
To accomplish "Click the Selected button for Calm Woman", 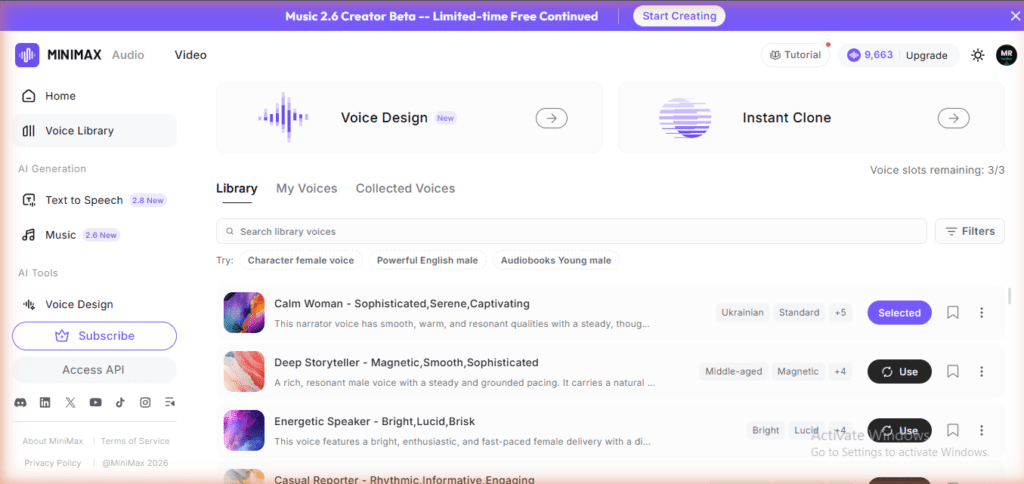I will [x=899, y=313].
